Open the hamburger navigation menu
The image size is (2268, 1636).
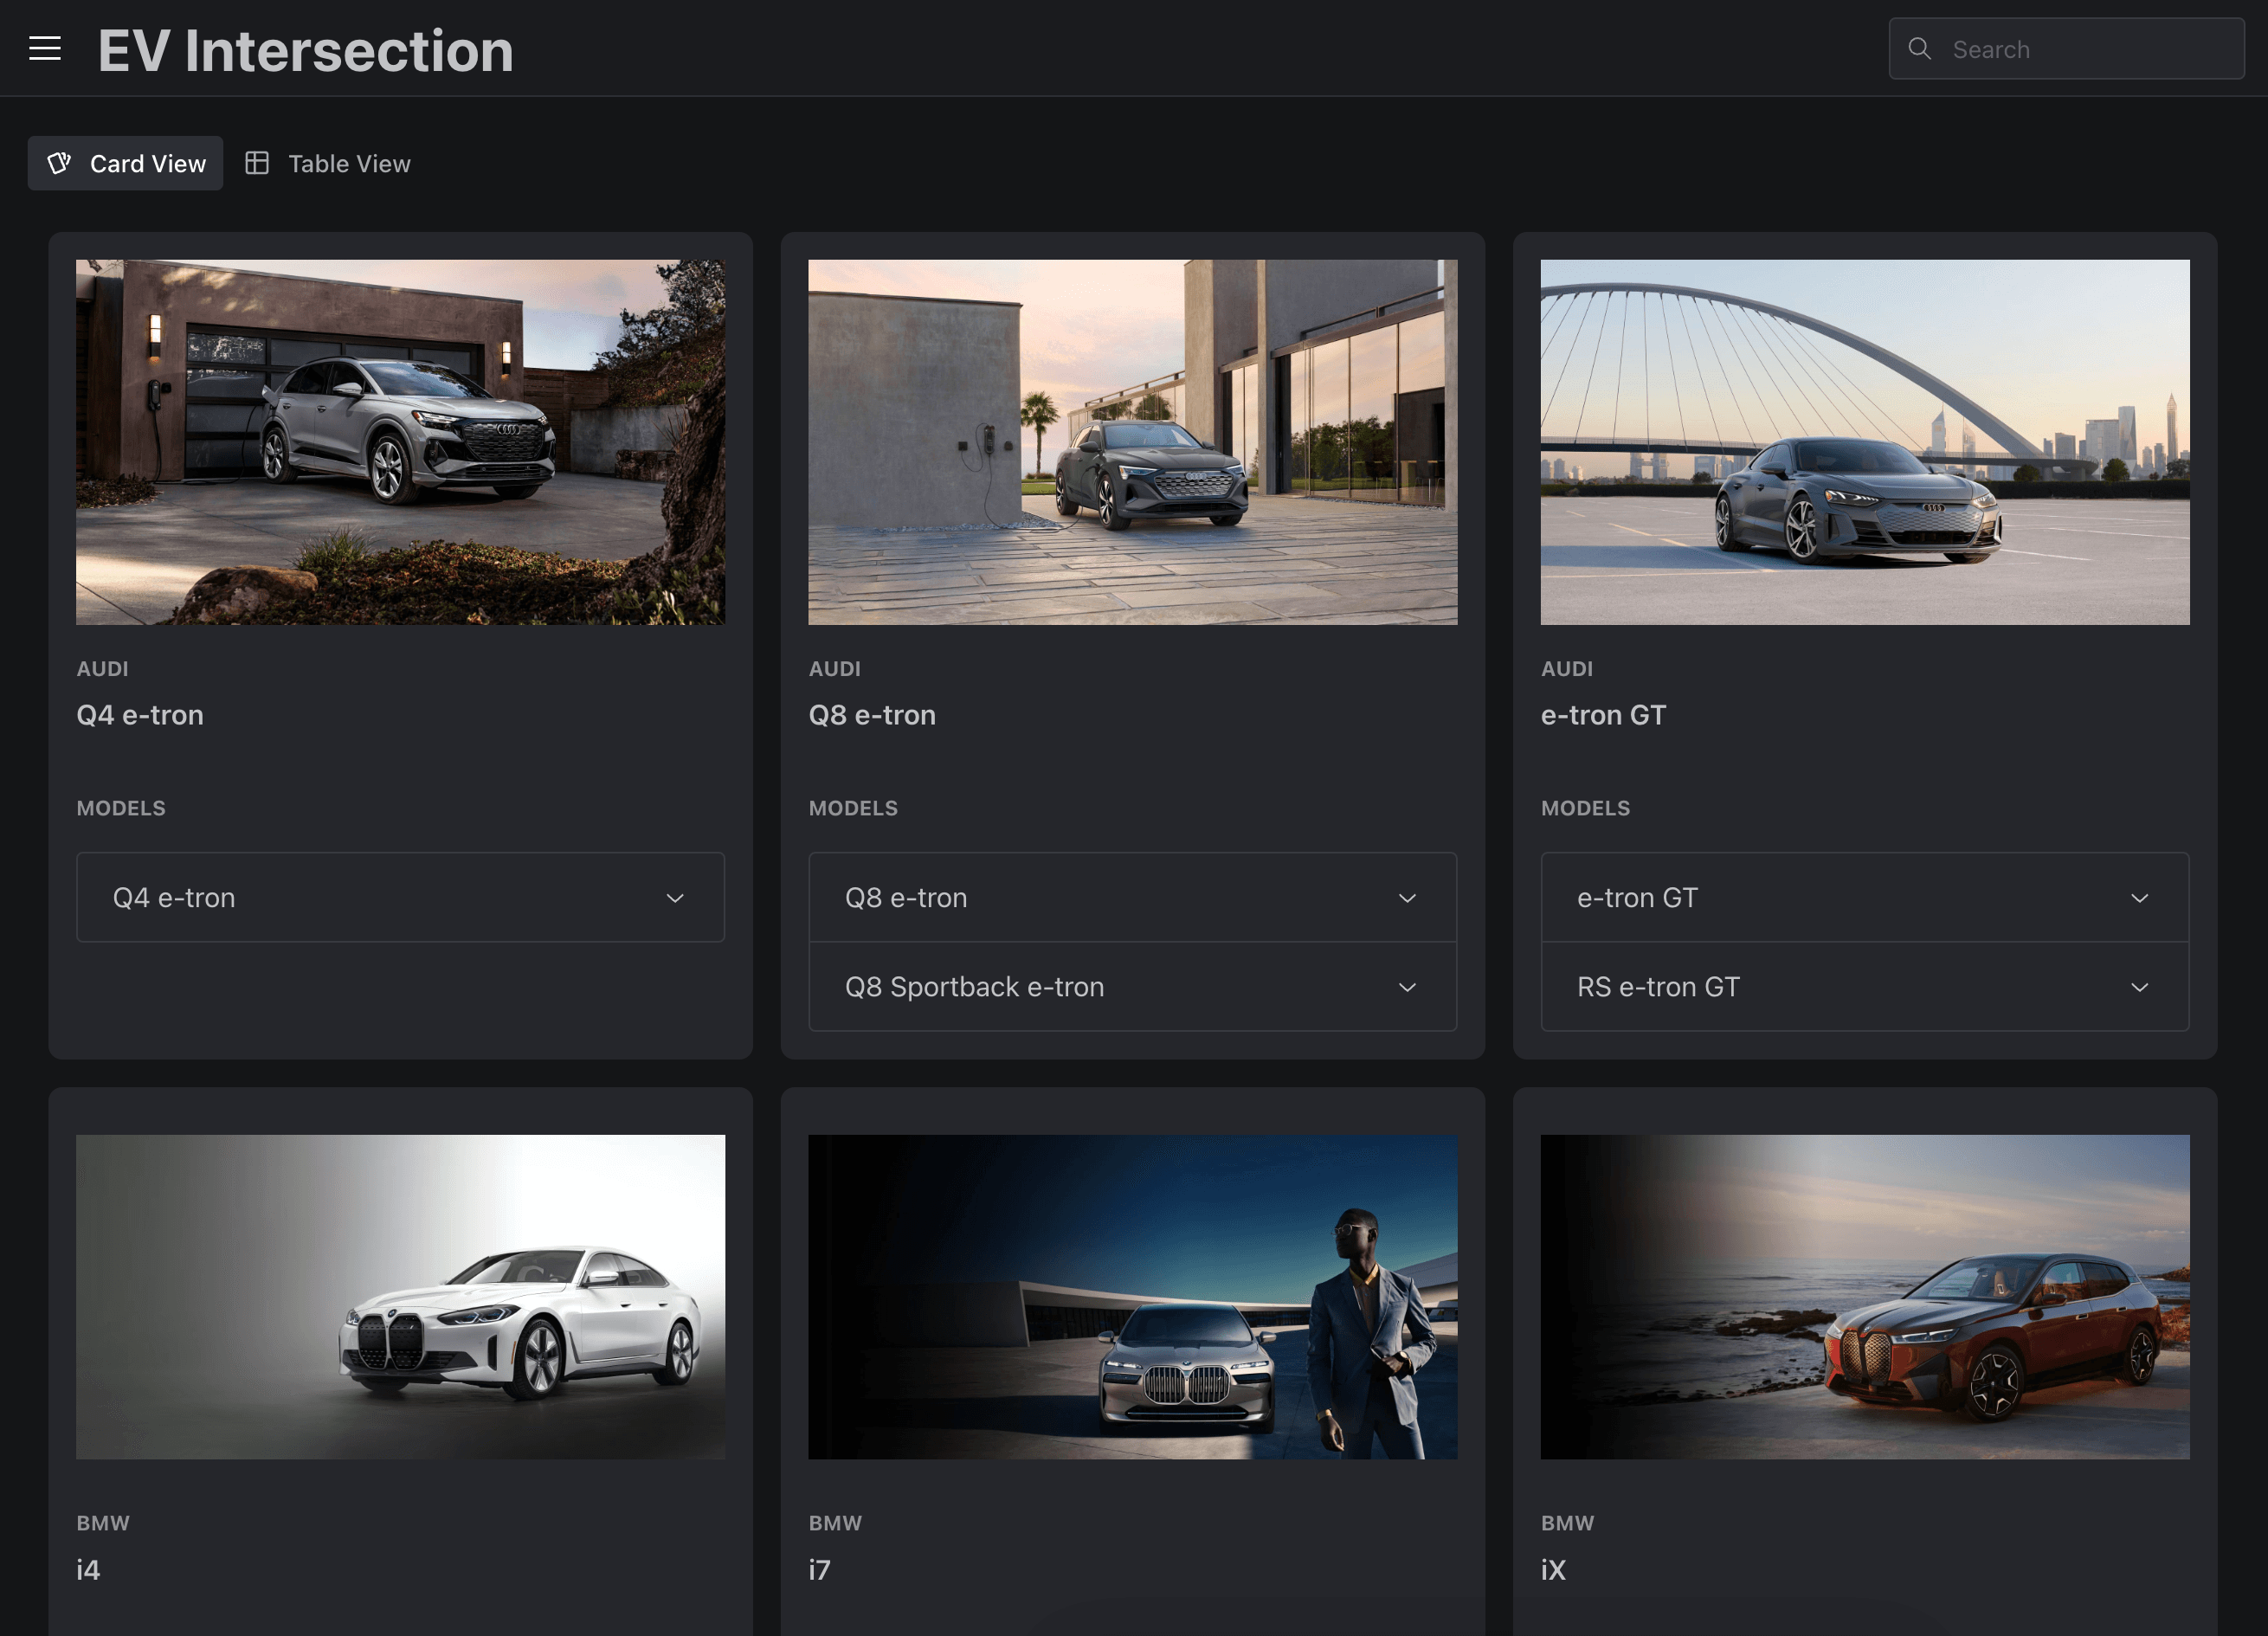pos(45,48)
